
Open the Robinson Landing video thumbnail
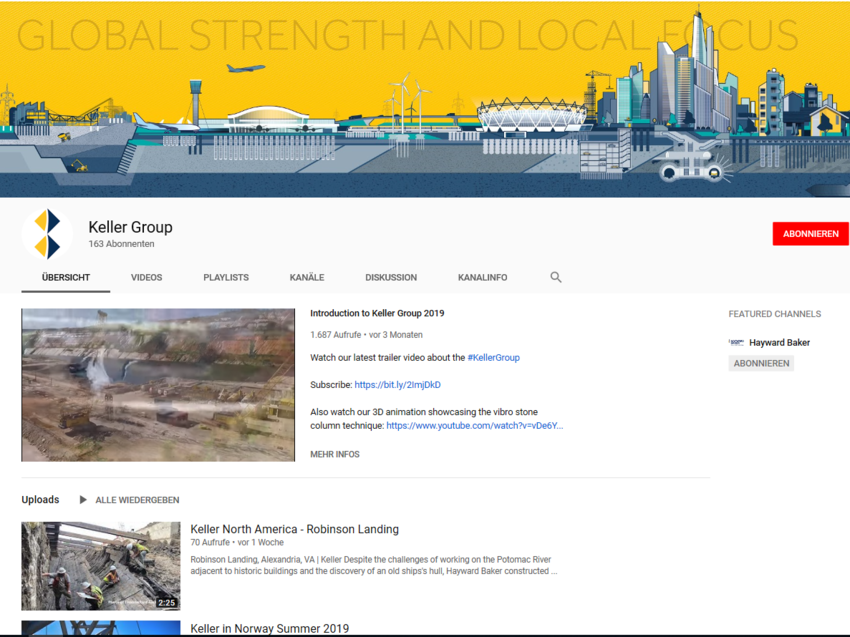101,566
